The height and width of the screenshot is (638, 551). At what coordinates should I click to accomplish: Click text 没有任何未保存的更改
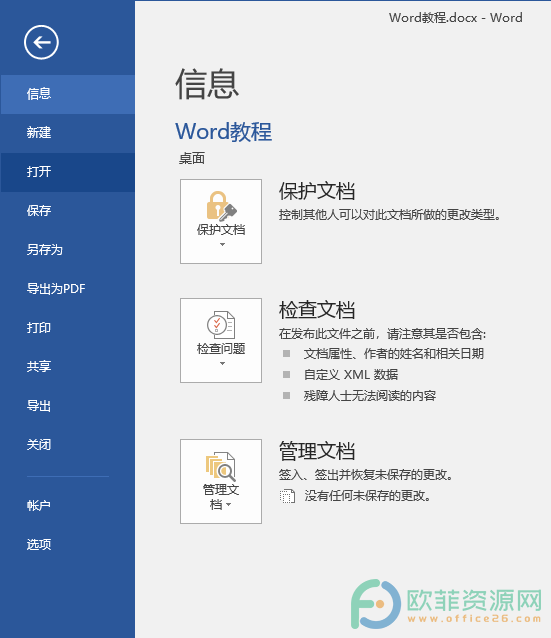point(367,496)
